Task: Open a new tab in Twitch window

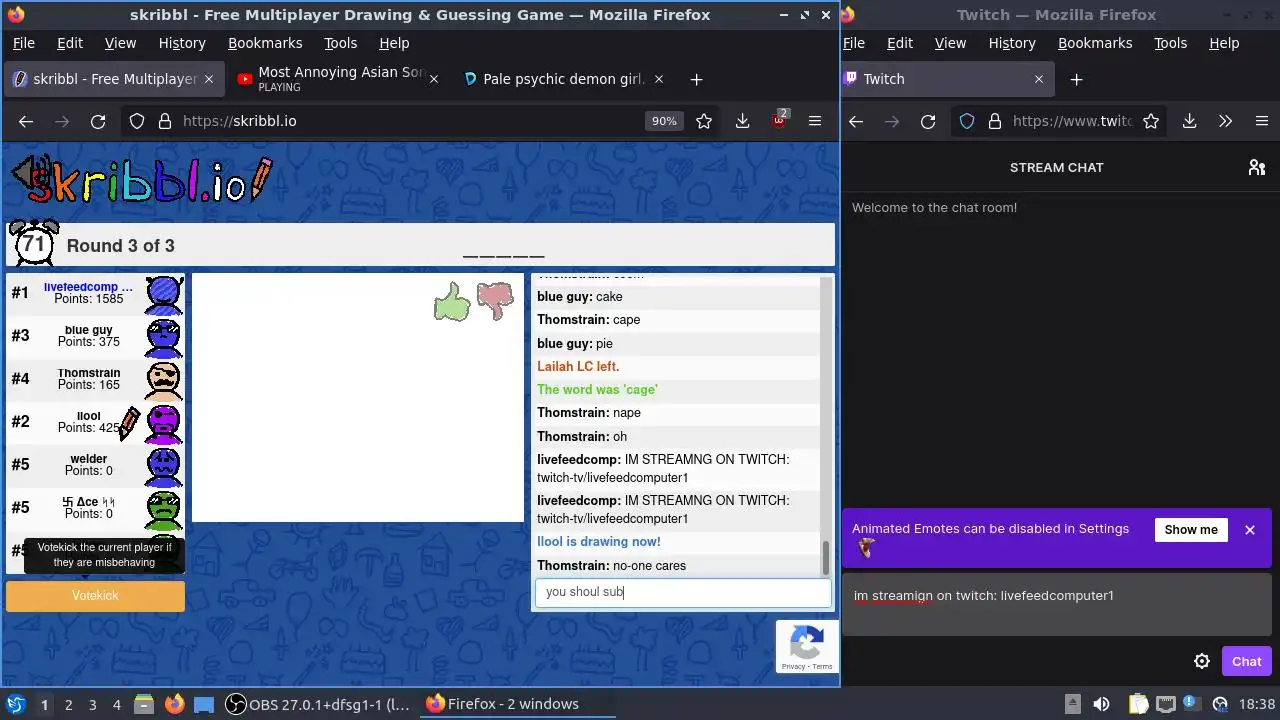Action: (x=1076, y=79)
